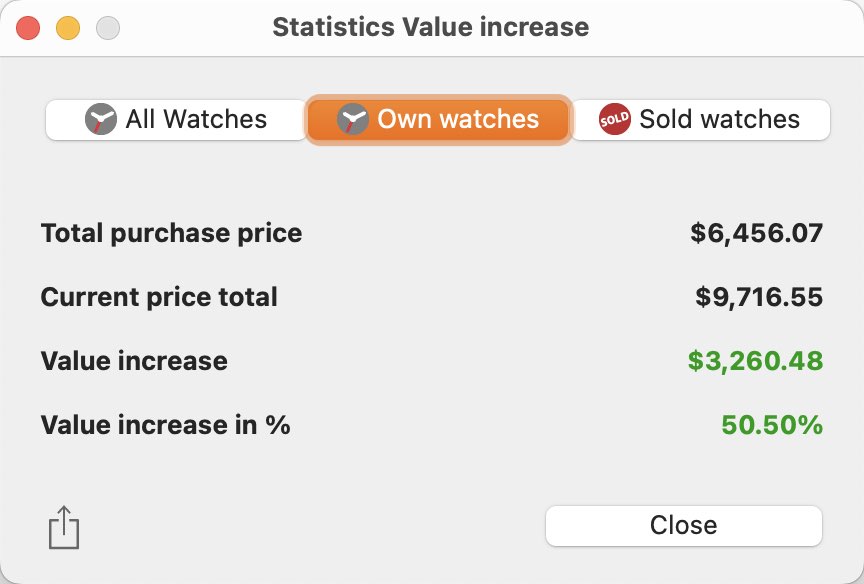Screen dimensions: 864x584
Task: Select the Own watches tab
Action: click(x=438, y=120)
